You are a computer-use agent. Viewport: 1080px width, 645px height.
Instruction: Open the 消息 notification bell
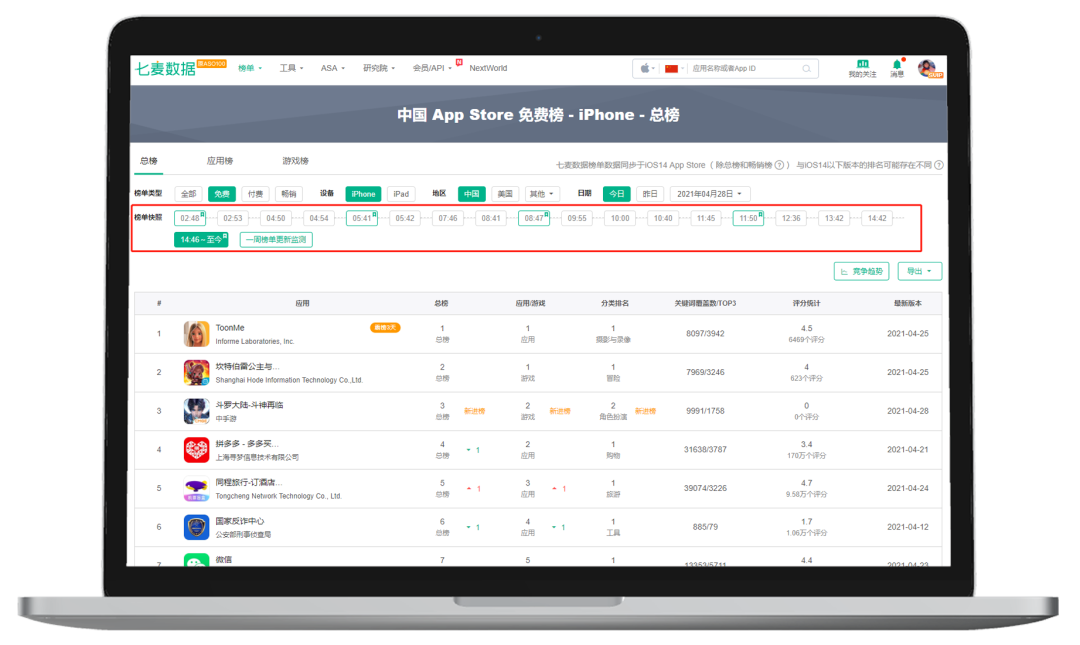(x=897, y=64)
